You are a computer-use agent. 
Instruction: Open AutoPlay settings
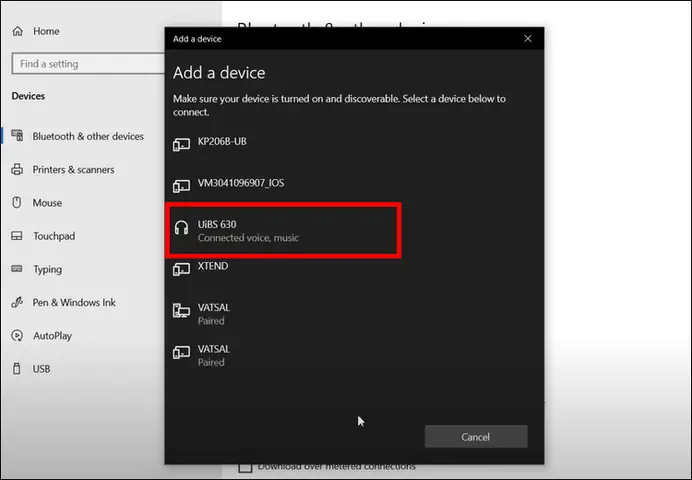click(x=52, y=336)
